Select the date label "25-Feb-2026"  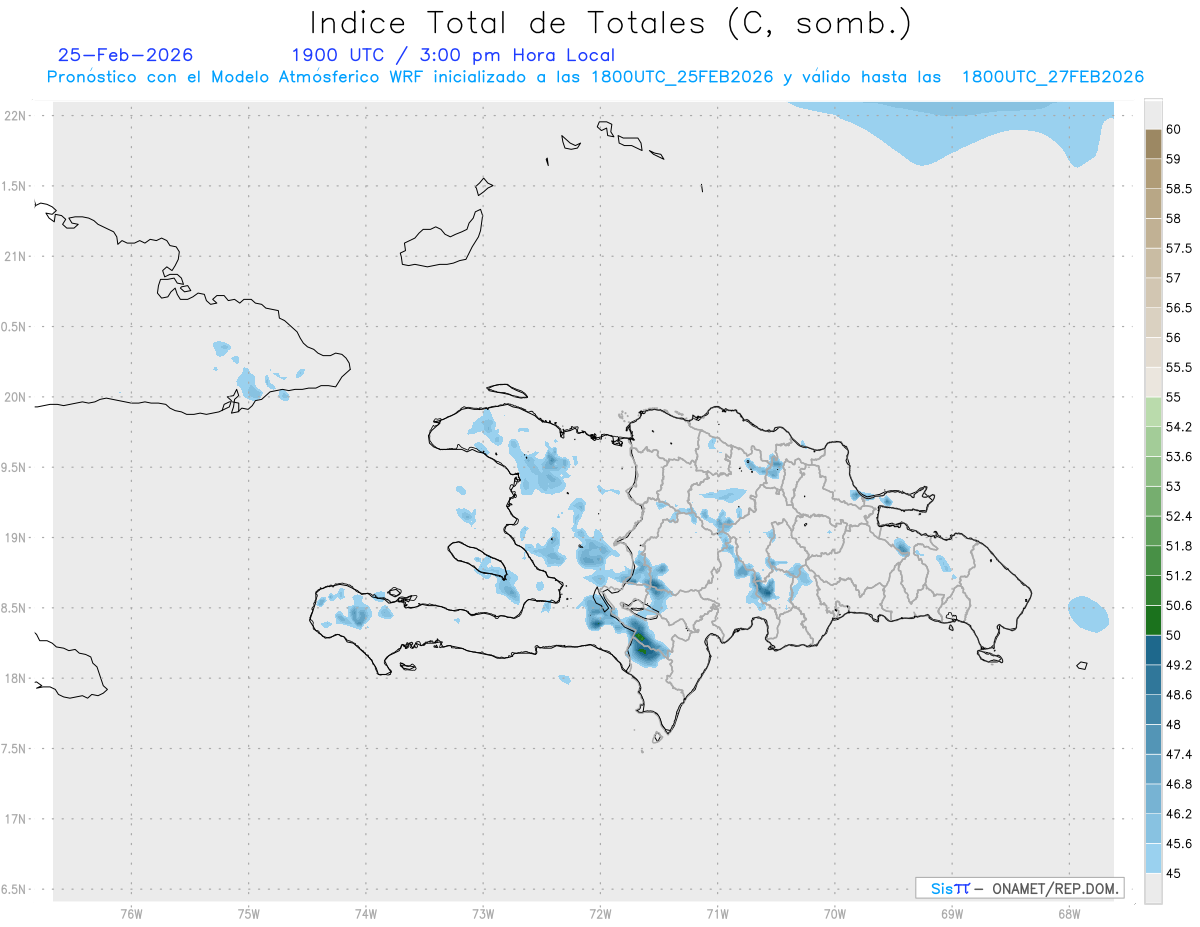coord(125,56)
